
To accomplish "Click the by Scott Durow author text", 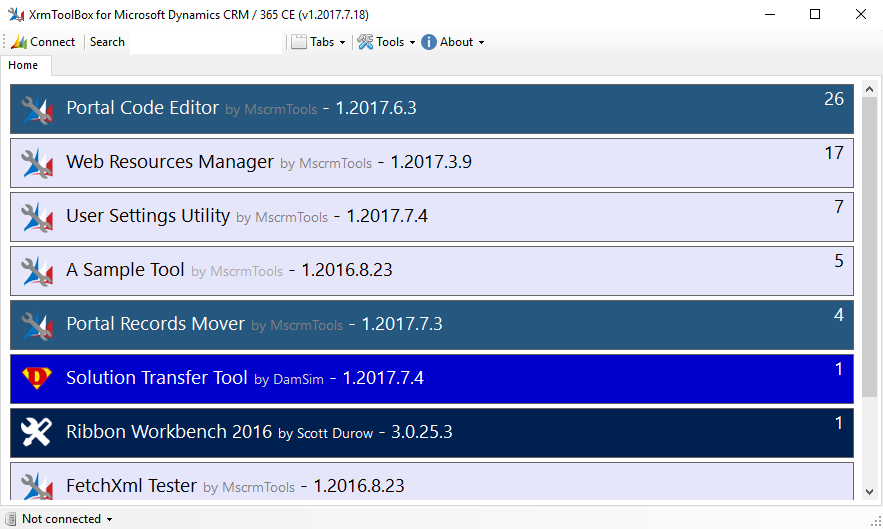I will (x=325, y=434).
